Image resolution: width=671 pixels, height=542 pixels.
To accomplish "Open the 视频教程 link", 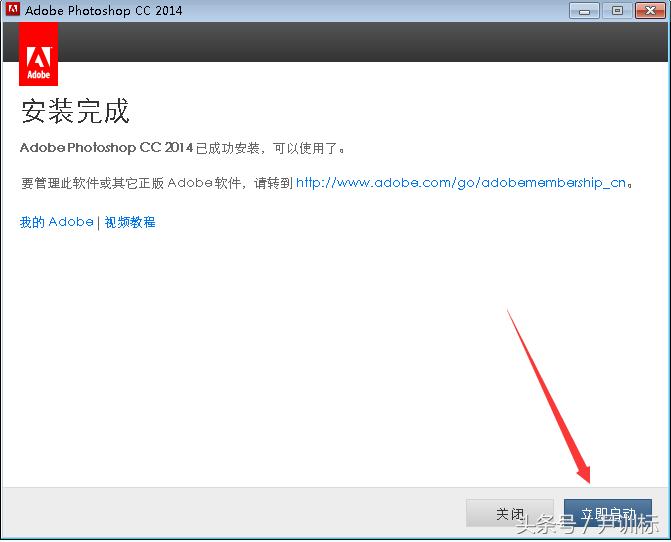I will [130, 222].
